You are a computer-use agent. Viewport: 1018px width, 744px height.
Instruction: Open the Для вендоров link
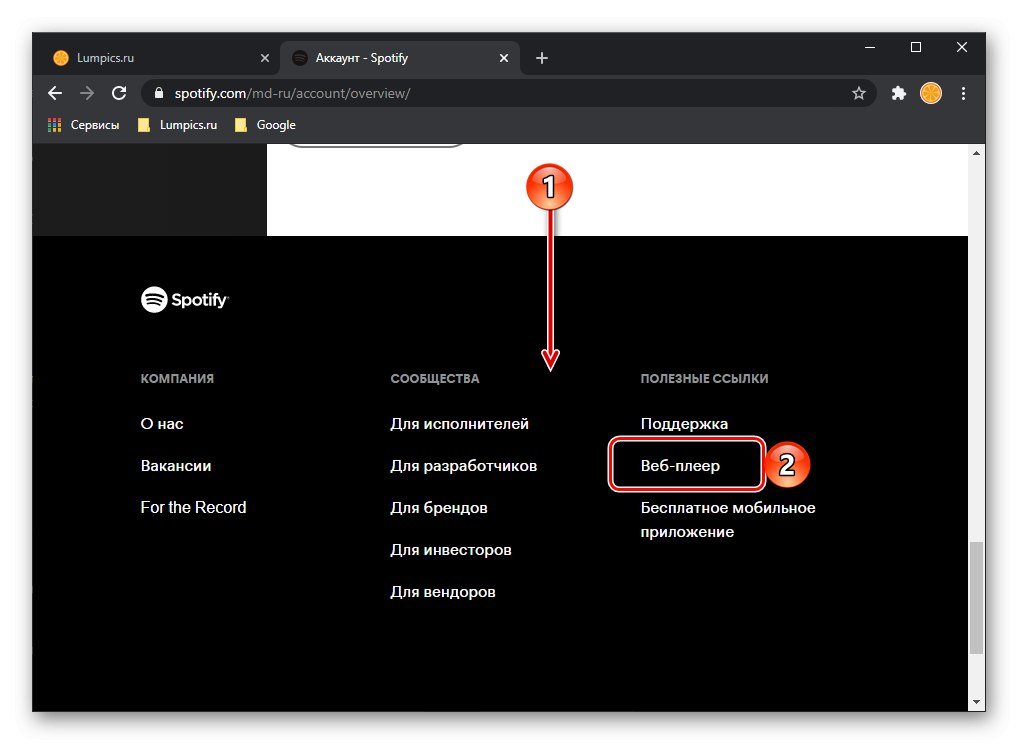click(x=443, y=592)
